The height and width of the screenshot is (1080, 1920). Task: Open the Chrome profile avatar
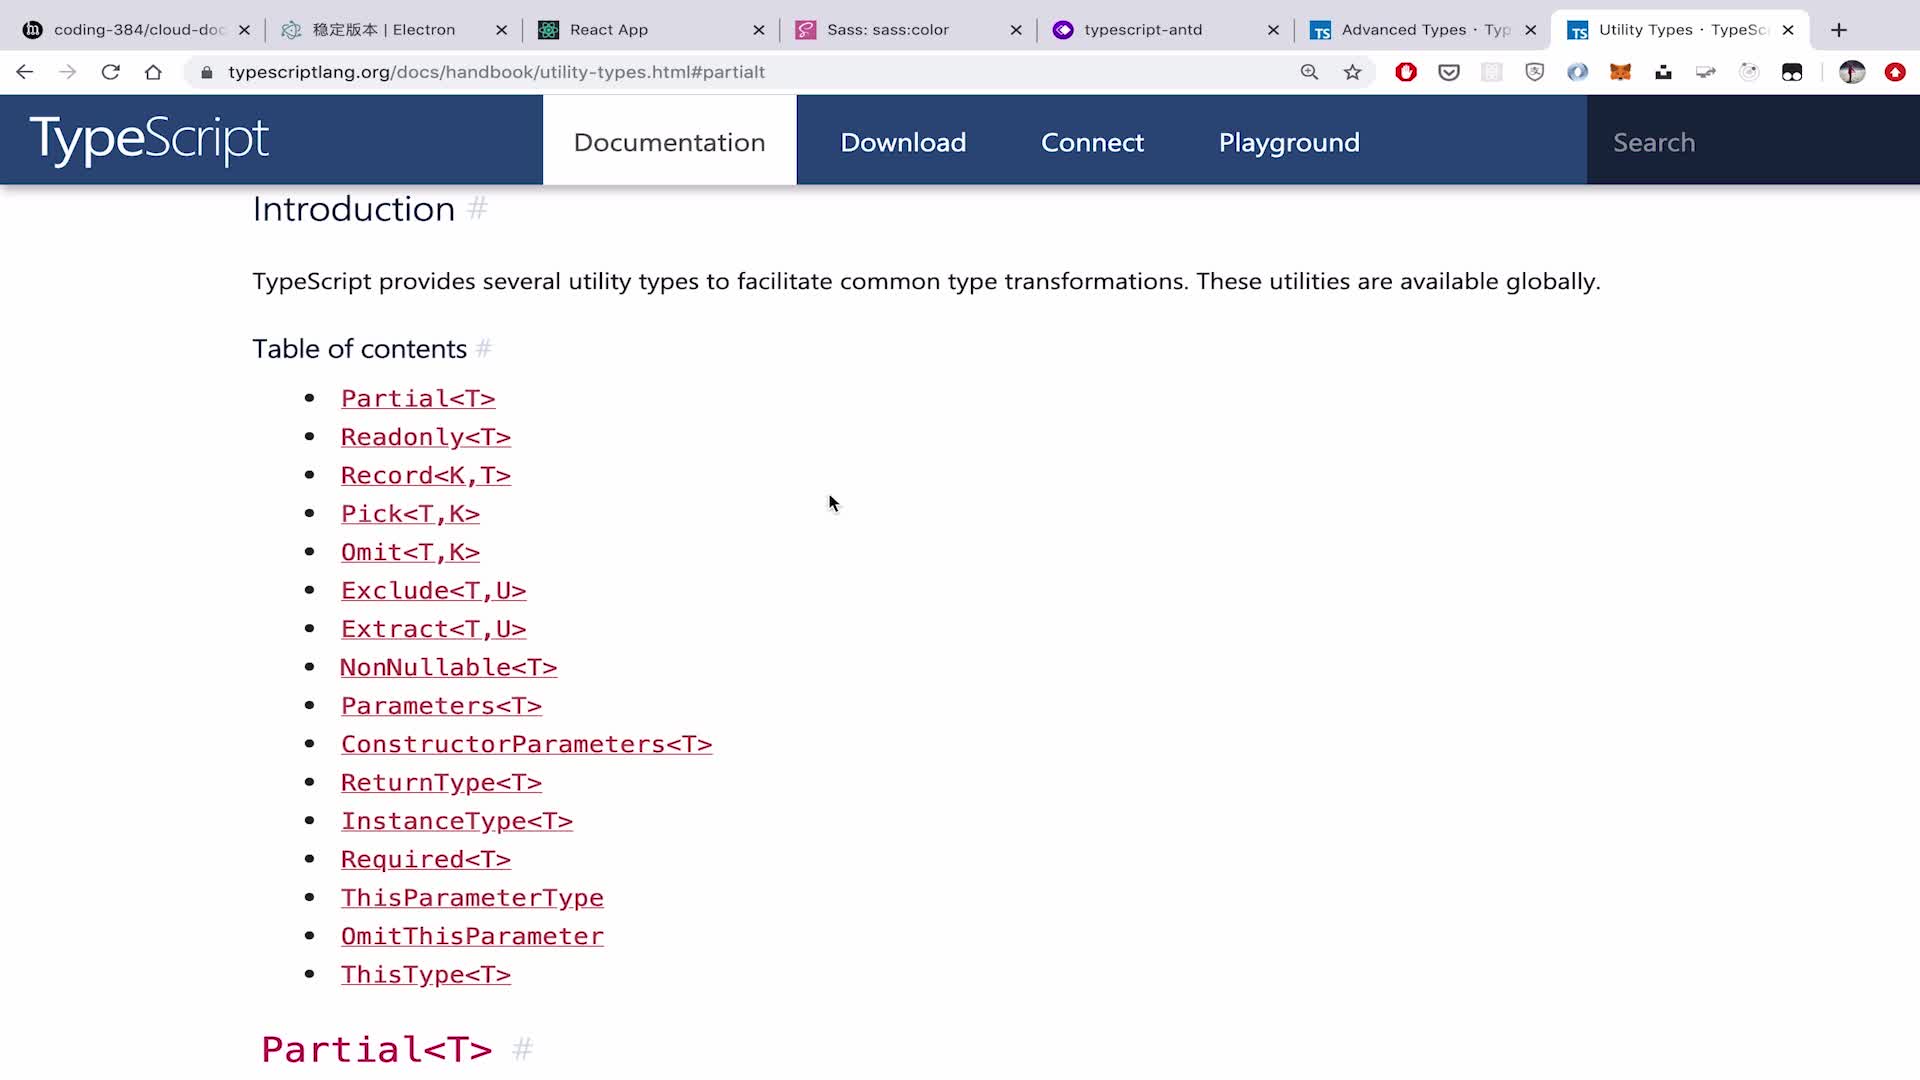1851,72
